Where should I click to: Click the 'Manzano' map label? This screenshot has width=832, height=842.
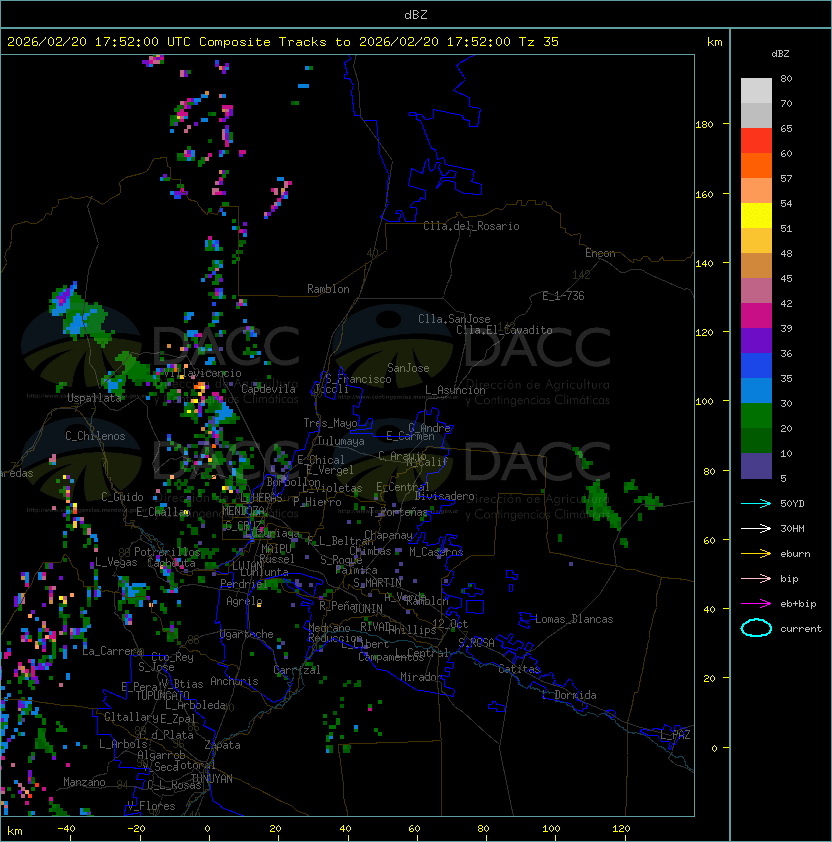click(x=84, y=782)
